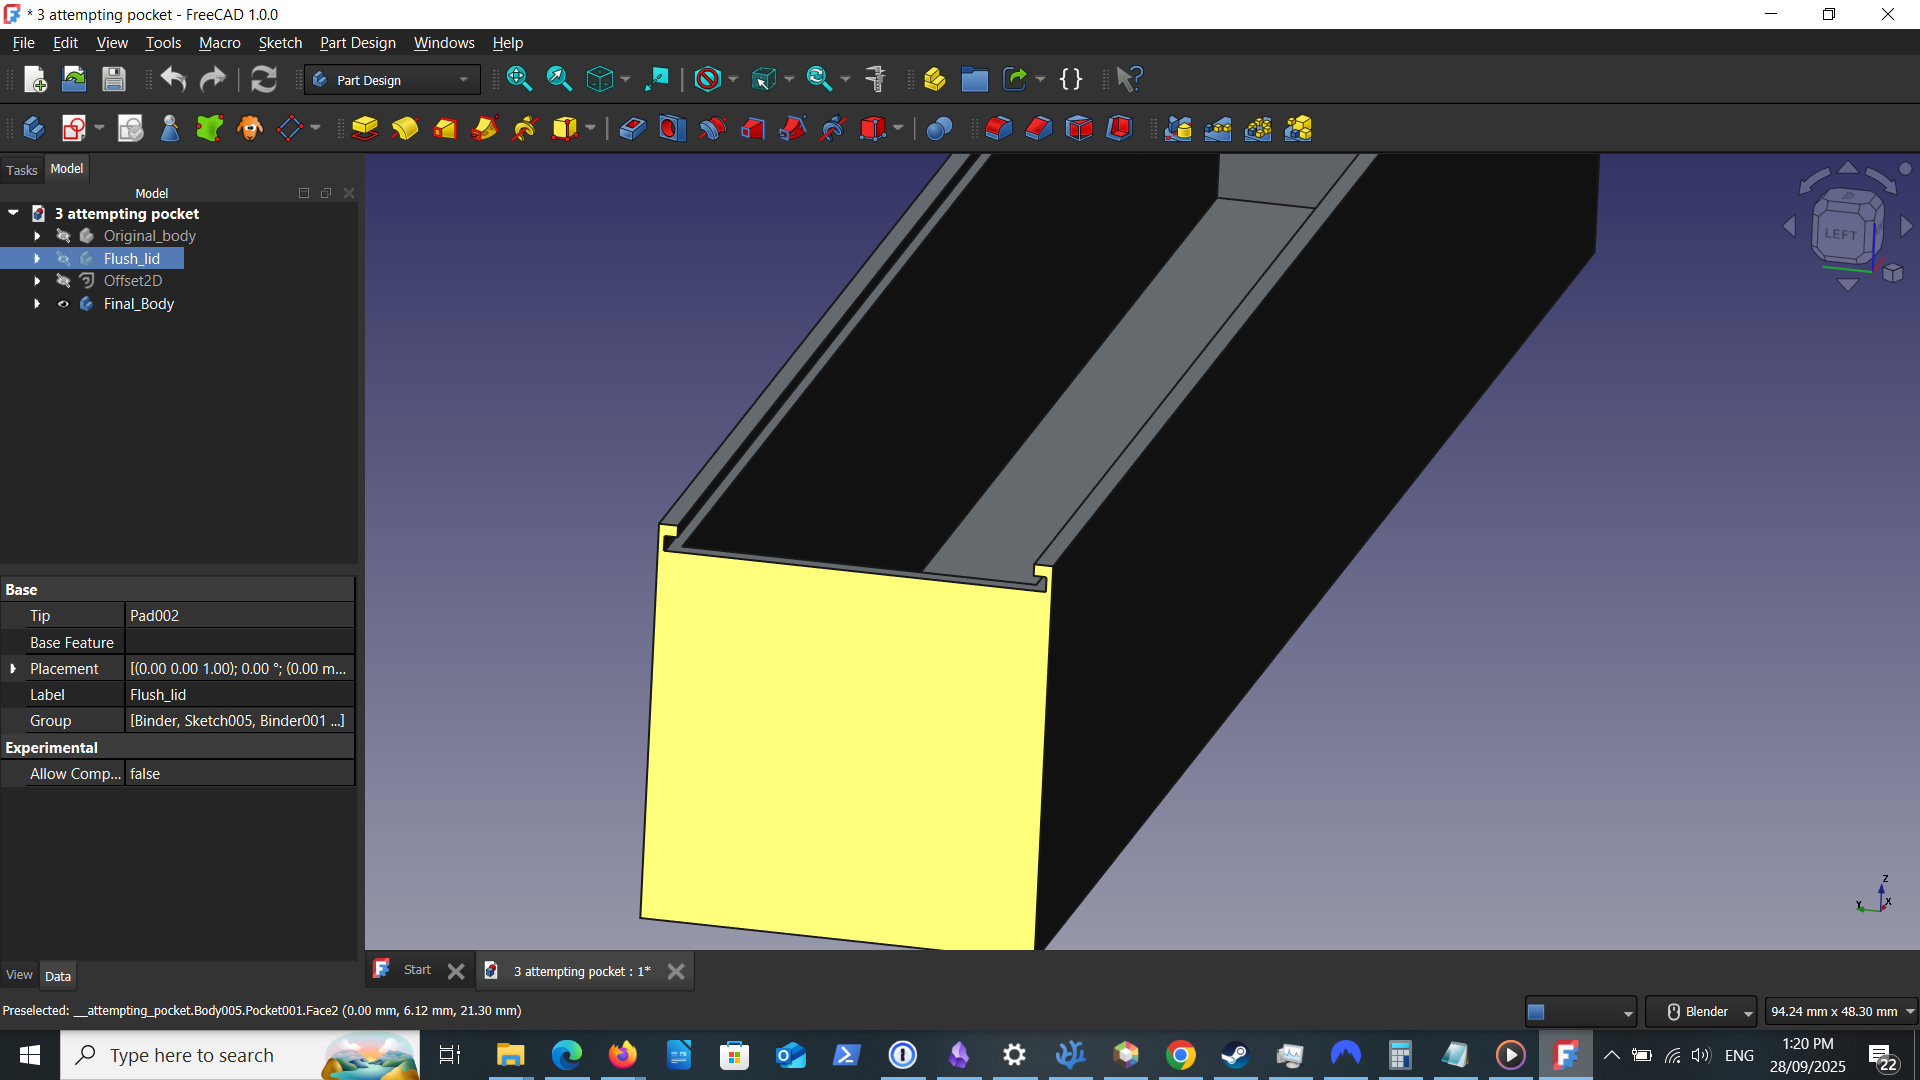Open the Sketch menu

[280, 43]
